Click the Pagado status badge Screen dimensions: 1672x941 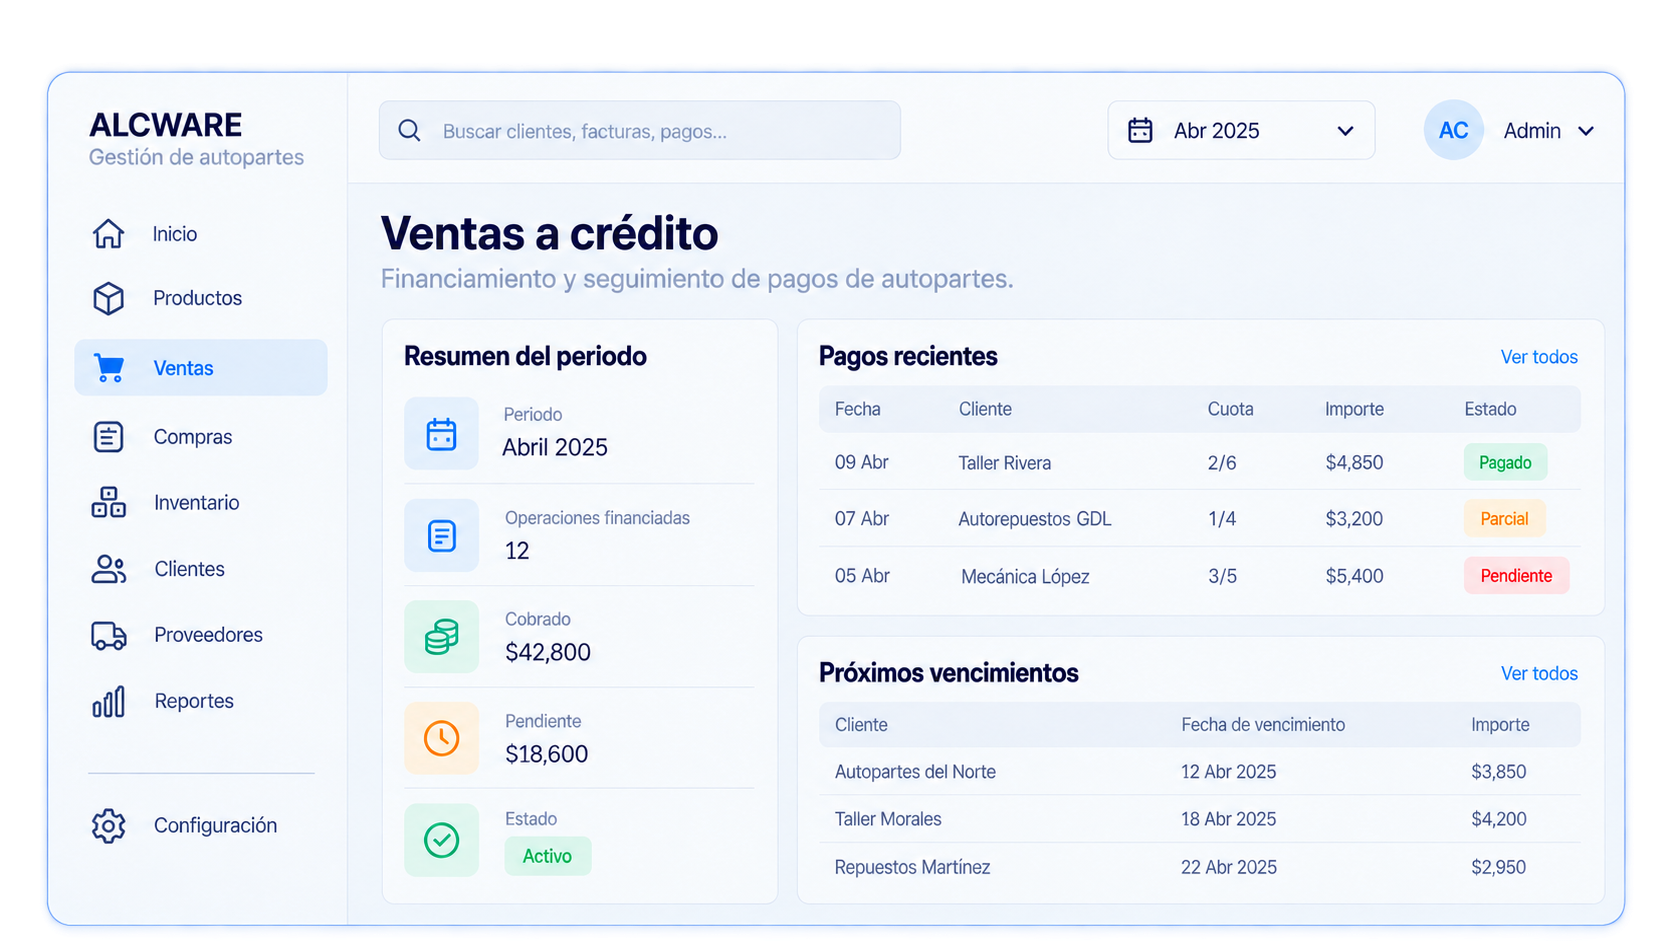[1505, 462]
